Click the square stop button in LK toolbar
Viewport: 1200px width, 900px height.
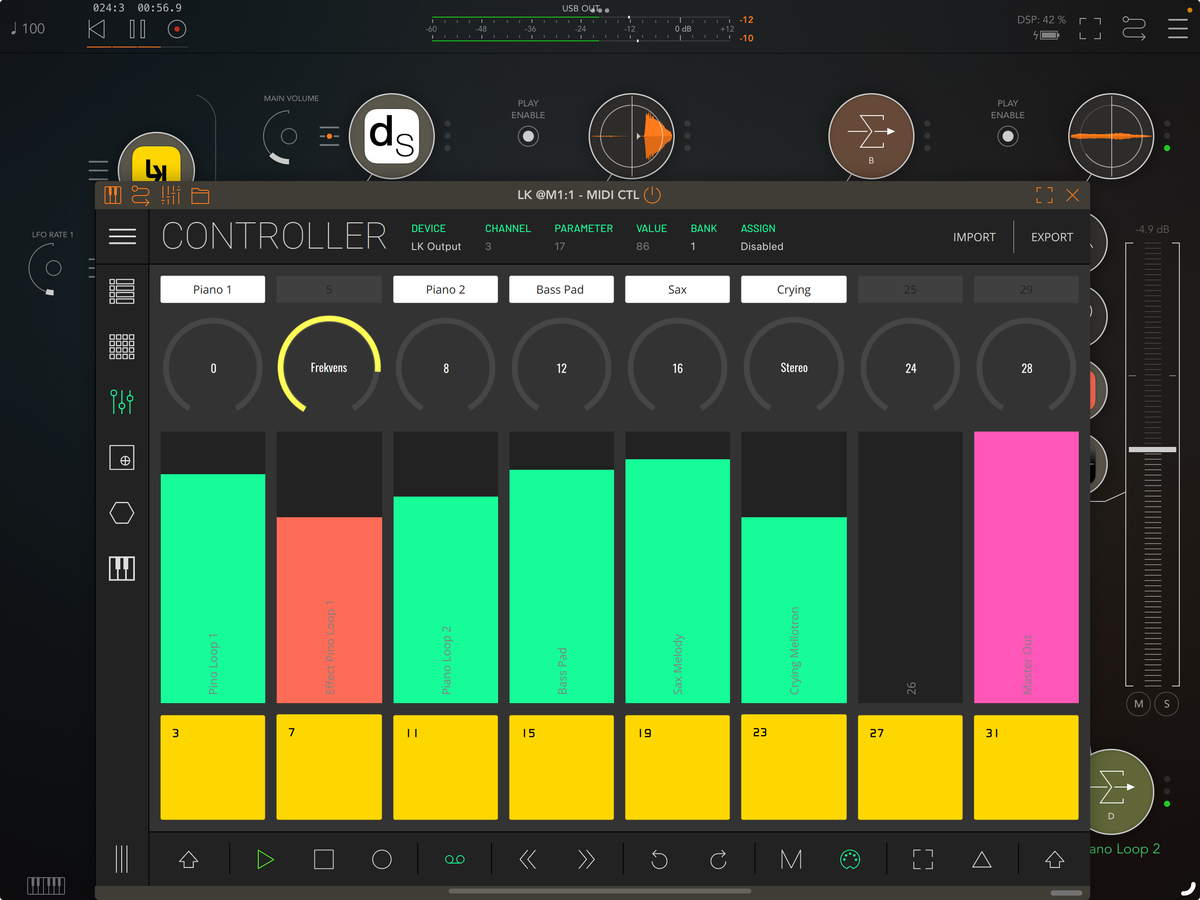point(324,859)
